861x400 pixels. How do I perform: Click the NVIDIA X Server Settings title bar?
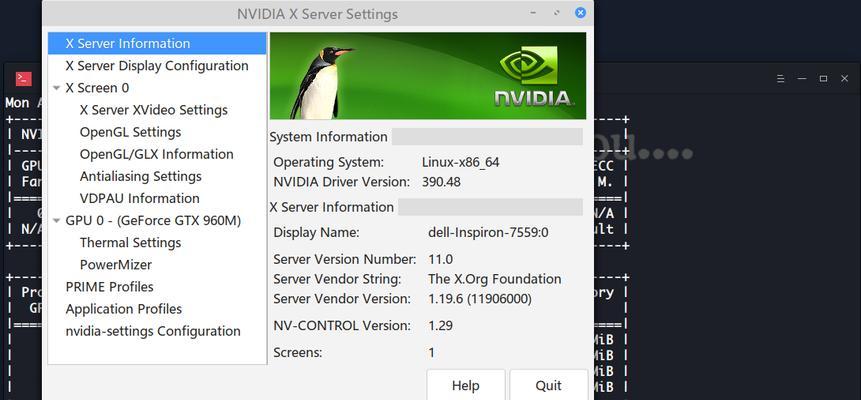pyautogui.click(x=317, y=13)
